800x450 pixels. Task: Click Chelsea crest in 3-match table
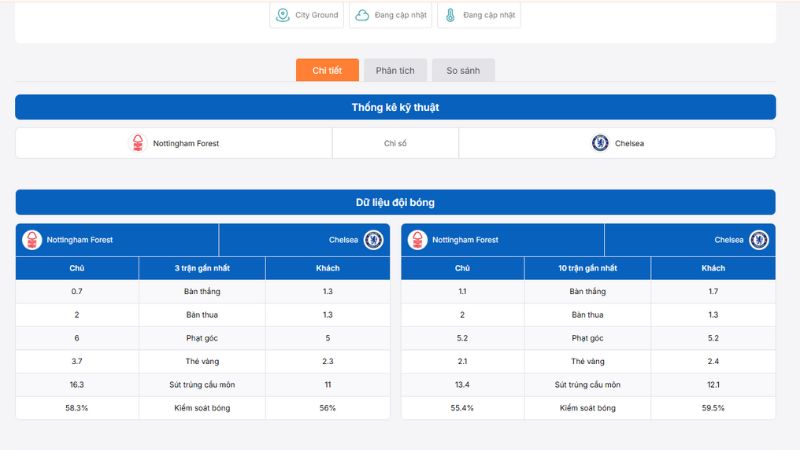(x=373, y=240)
